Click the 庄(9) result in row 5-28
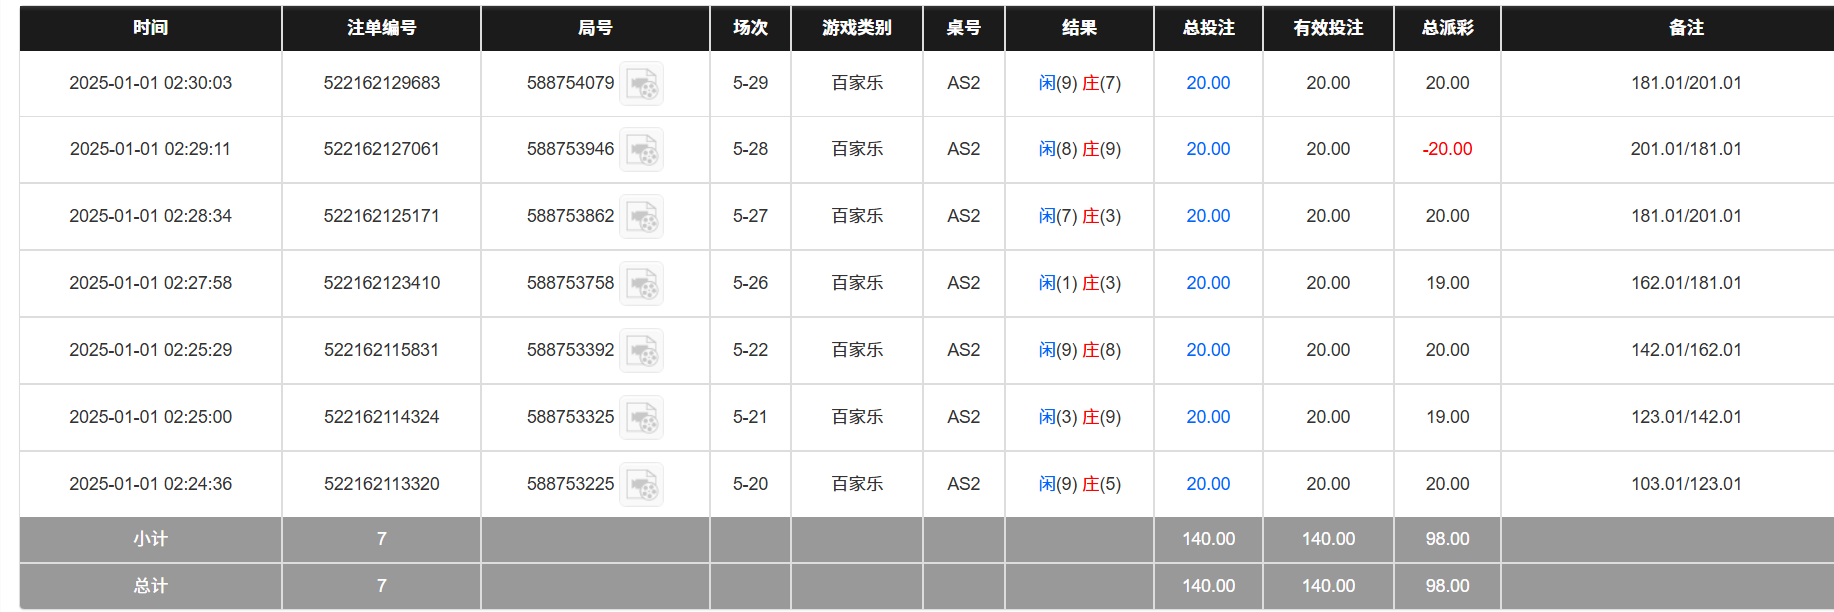 click(x=1103, y=149)
